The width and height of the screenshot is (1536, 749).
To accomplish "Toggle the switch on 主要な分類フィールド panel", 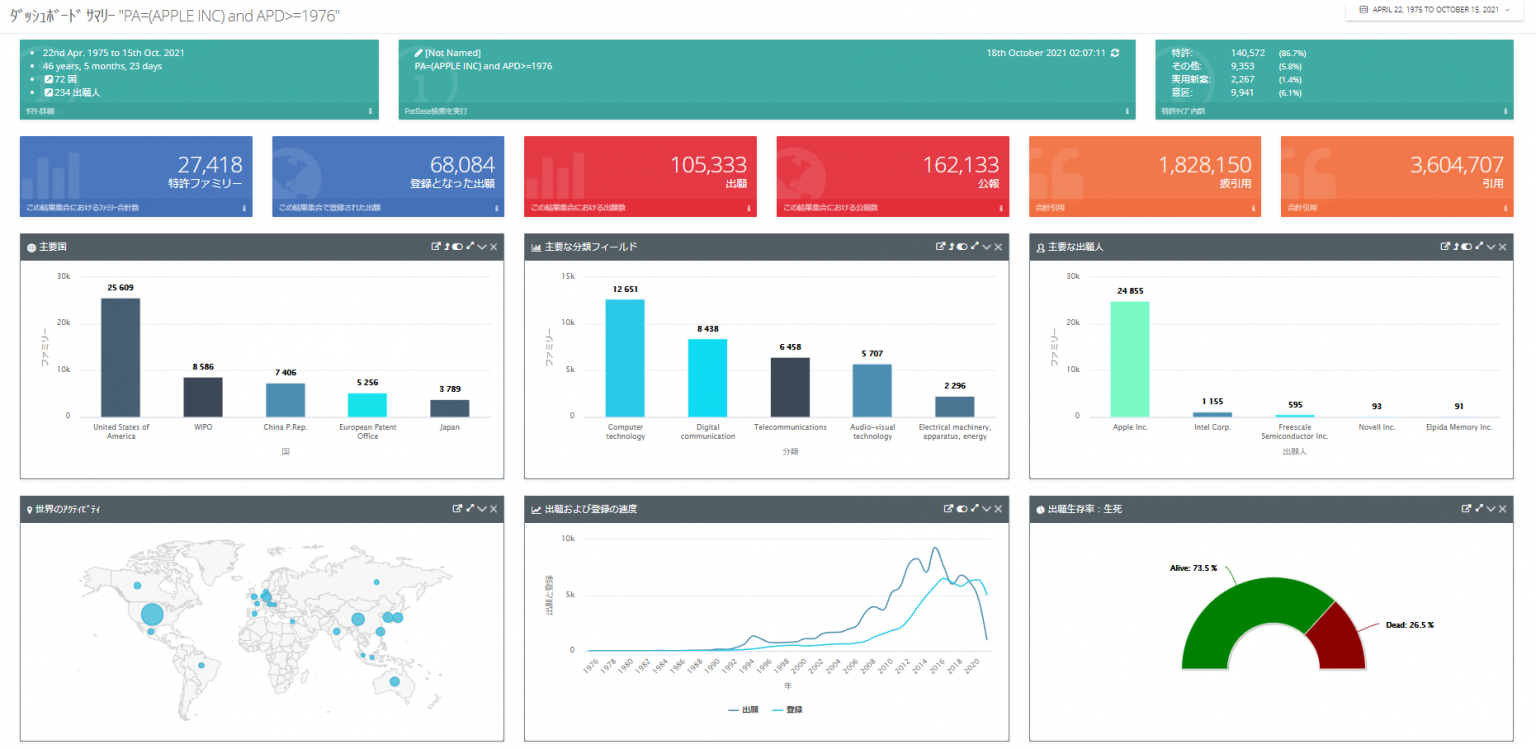I will point(963,246).
